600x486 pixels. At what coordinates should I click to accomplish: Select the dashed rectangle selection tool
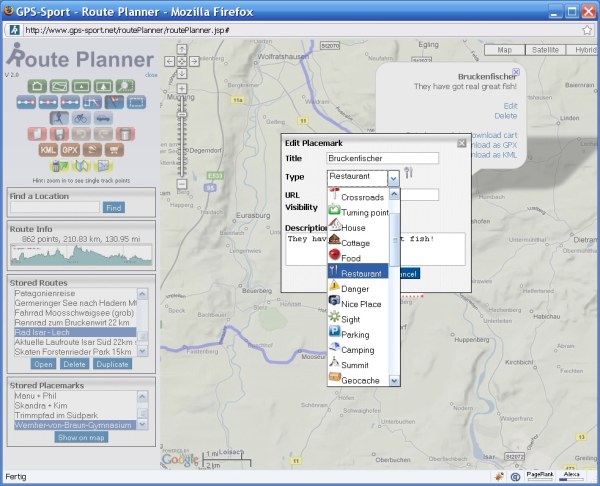point(137,102)
